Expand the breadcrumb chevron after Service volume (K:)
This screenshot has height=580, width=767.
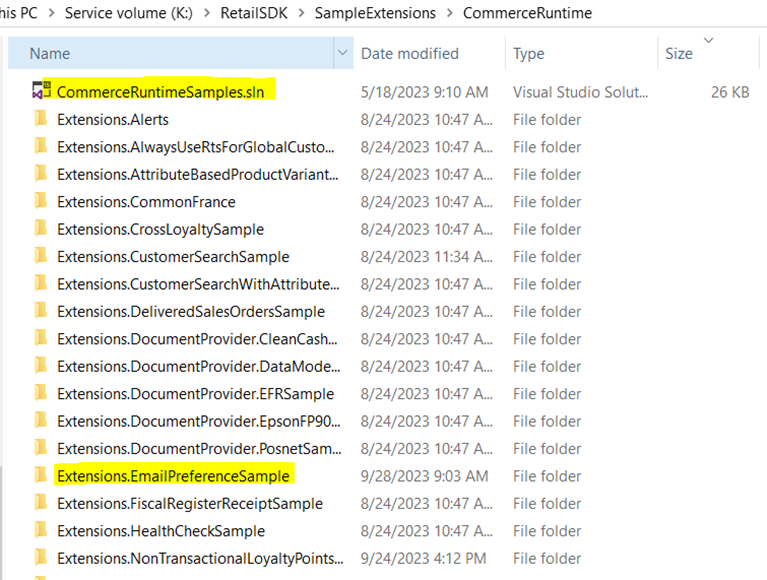pyautogui.click(x=207, y=13)
